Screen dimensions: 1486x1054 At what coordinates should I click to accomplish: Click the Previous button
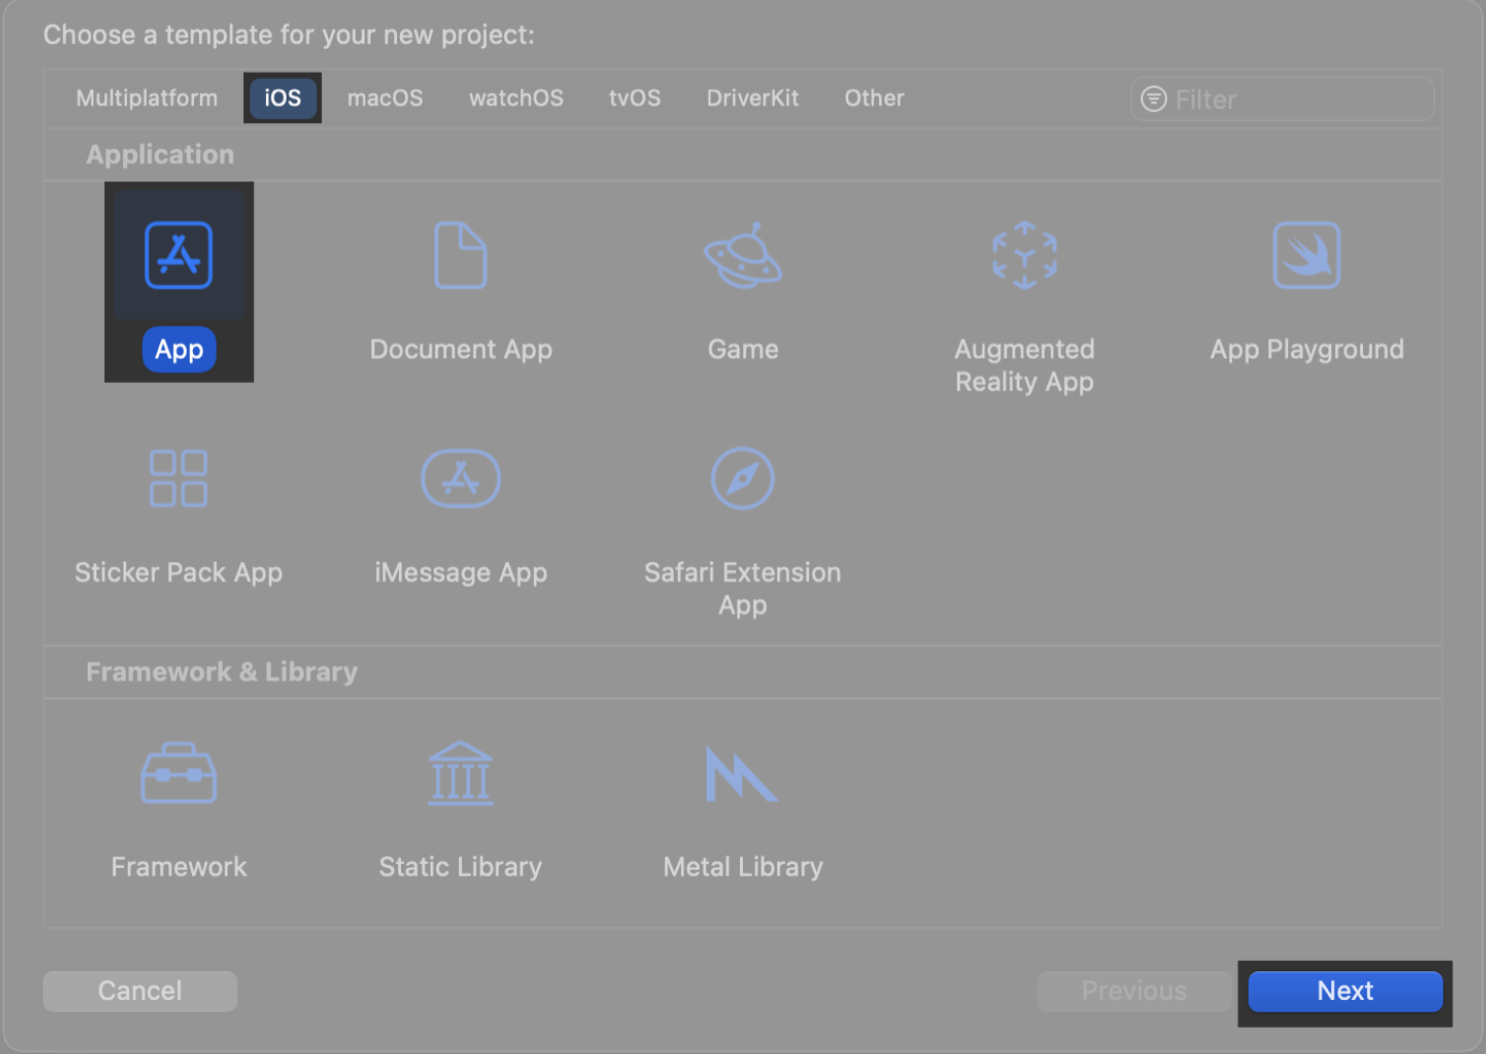(1134, 991)
